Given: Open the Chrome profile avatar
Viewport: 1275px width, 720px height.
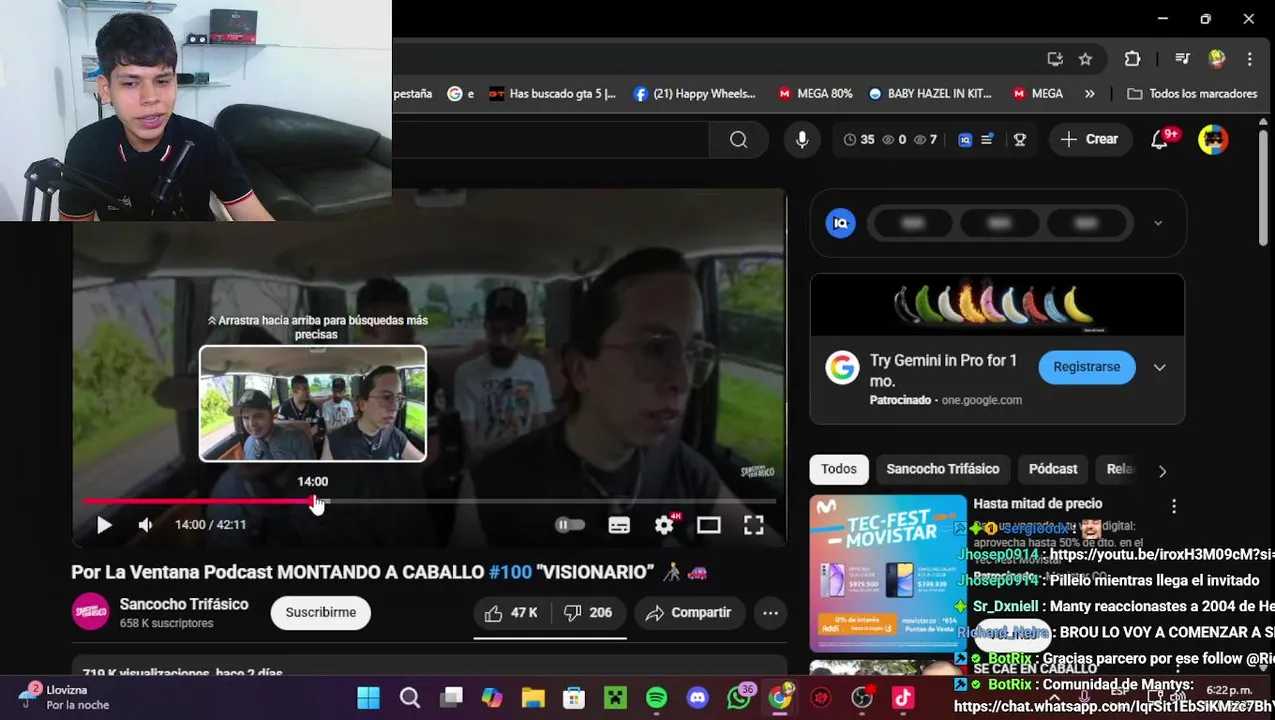Looking at the screenshot, I should 1217,59.
